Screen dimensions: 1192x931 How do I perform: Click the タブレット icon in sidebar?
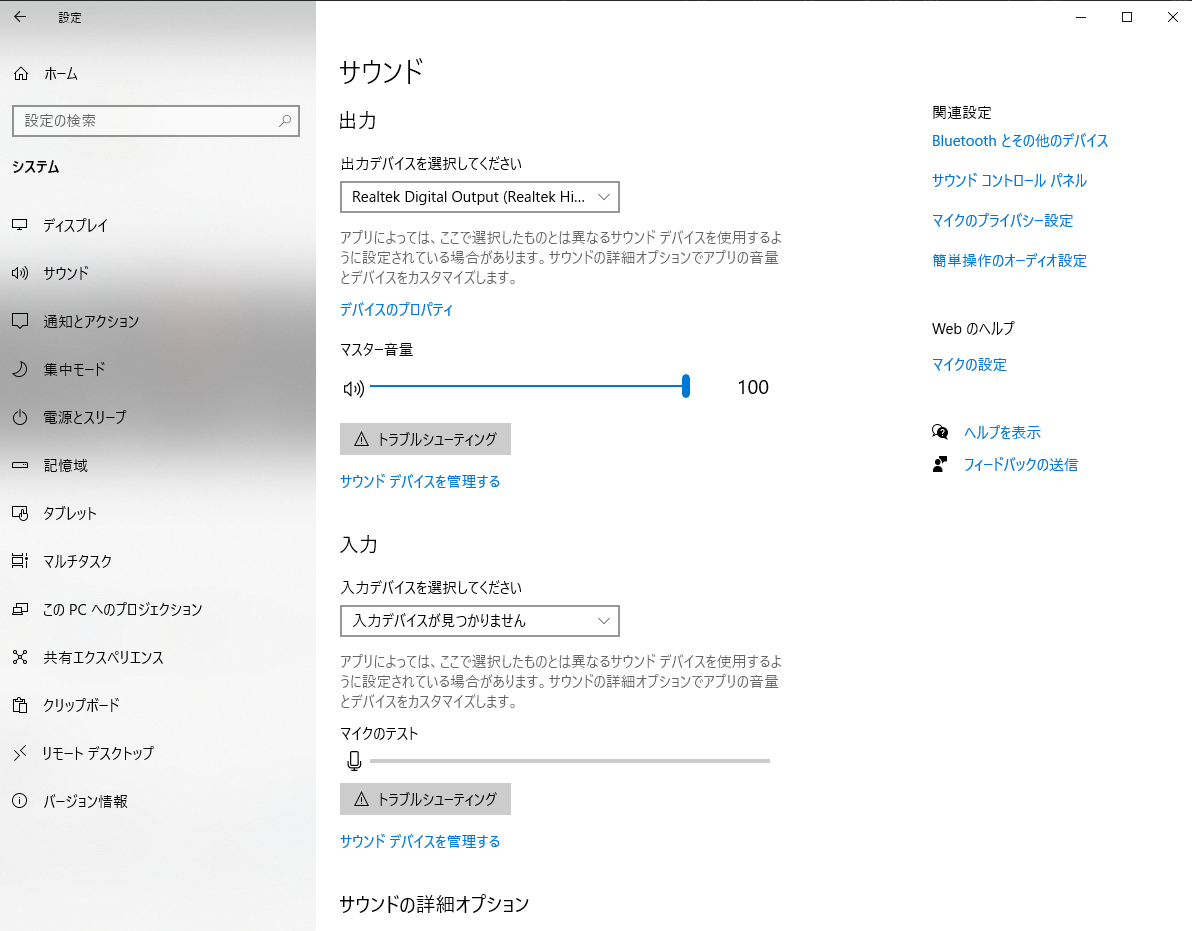point(22,513)
